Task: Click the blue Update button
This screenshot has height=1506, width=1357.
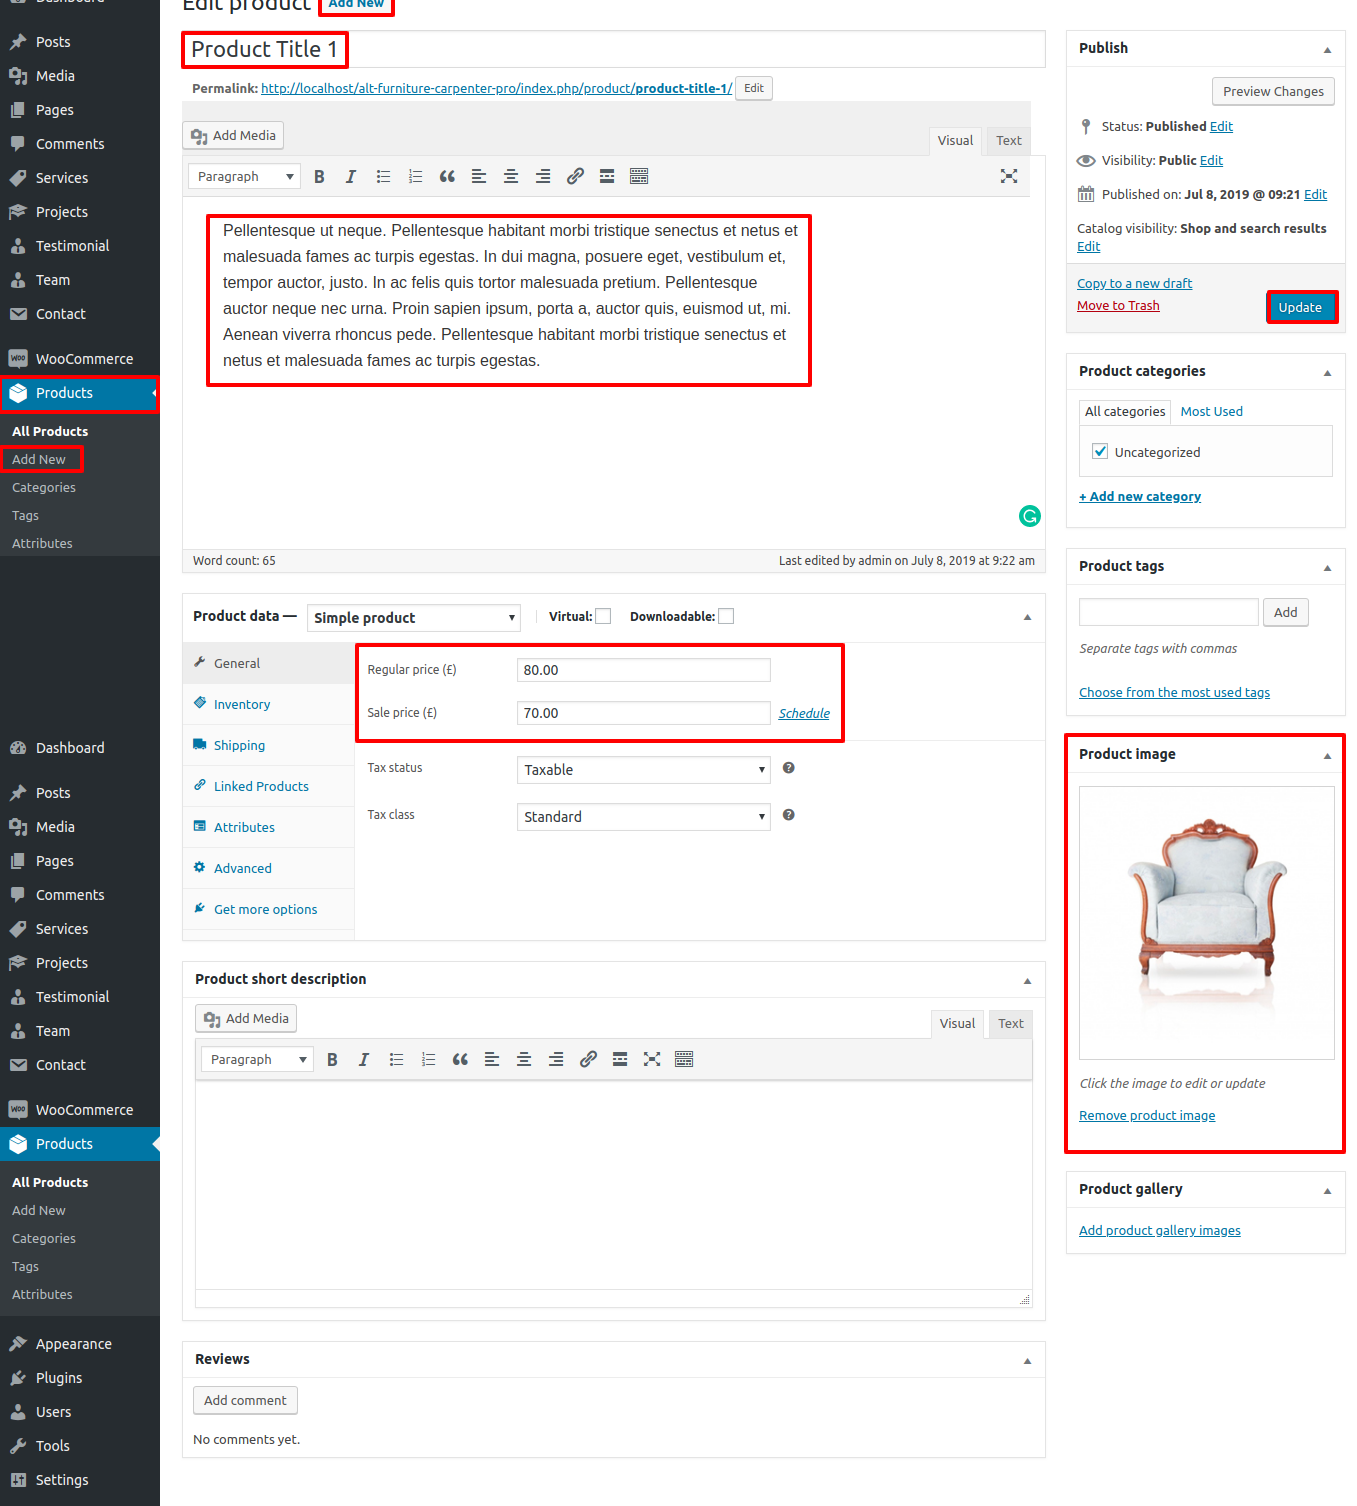Action: tap(1300, 308)
